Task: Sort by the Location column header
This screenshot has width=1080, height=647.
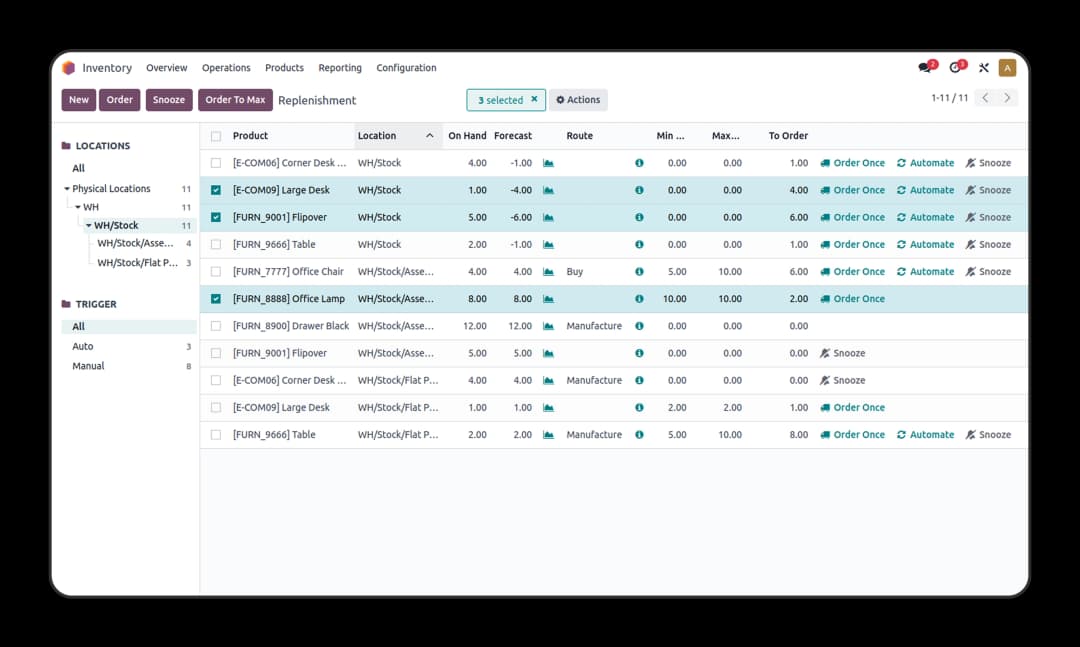Action: click(377, 136)
